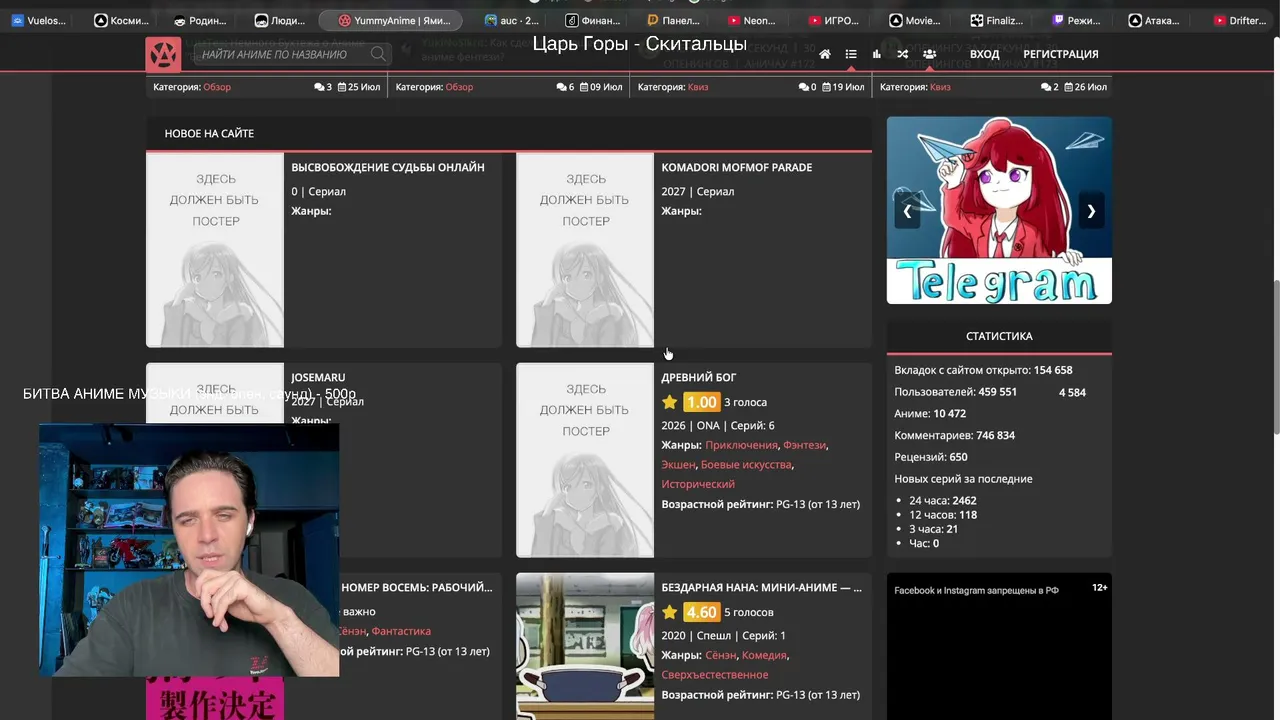Click the СТАТИСТИКА panel header
The height and width of the screenshot is (720, 1280).
[999, 336]
